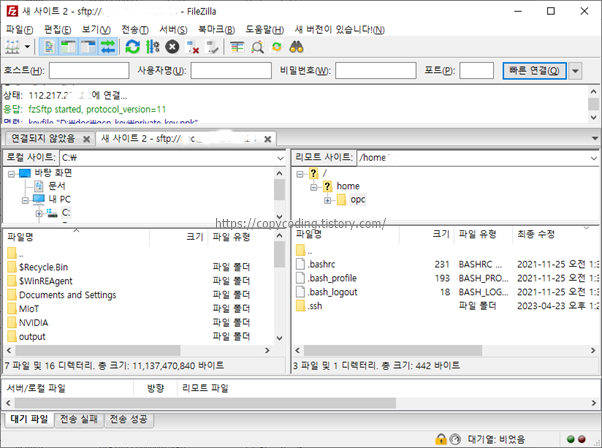
Task: Open 북마크(B) menu
Action: click(x=216, y=30)
